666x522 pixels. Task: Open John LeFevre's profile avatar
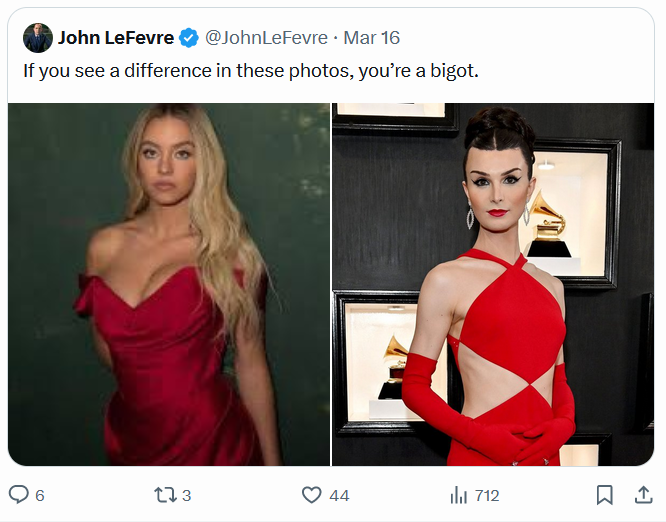38,38
